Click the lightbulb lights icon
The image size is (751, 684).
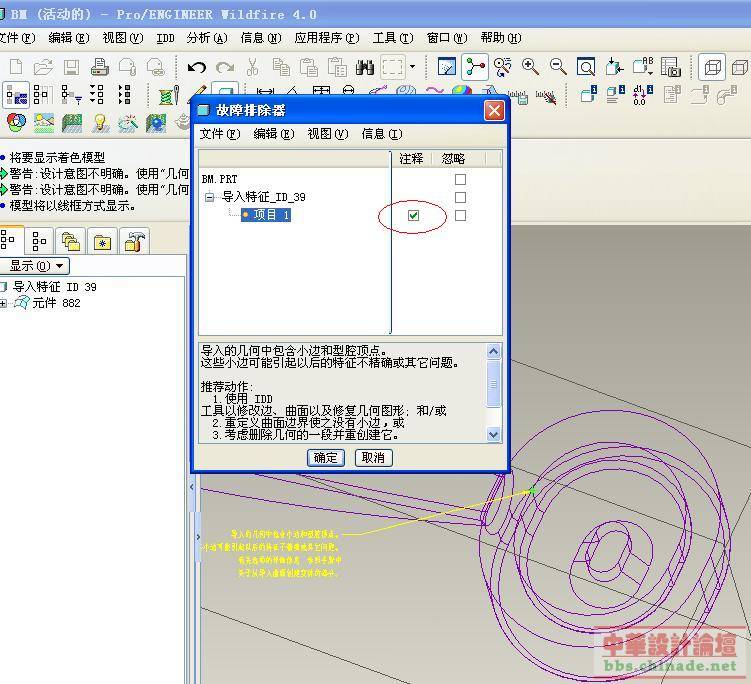pyautogui.click(x=100, y=123)
